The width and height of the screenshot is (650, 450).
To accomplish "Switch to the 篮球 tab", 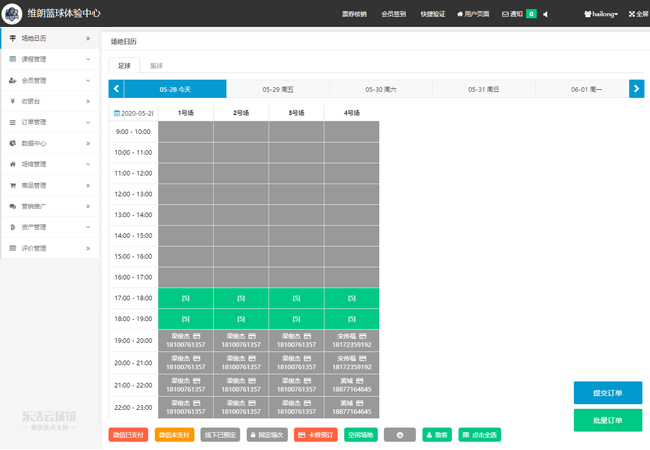I will tap(157, 65).
